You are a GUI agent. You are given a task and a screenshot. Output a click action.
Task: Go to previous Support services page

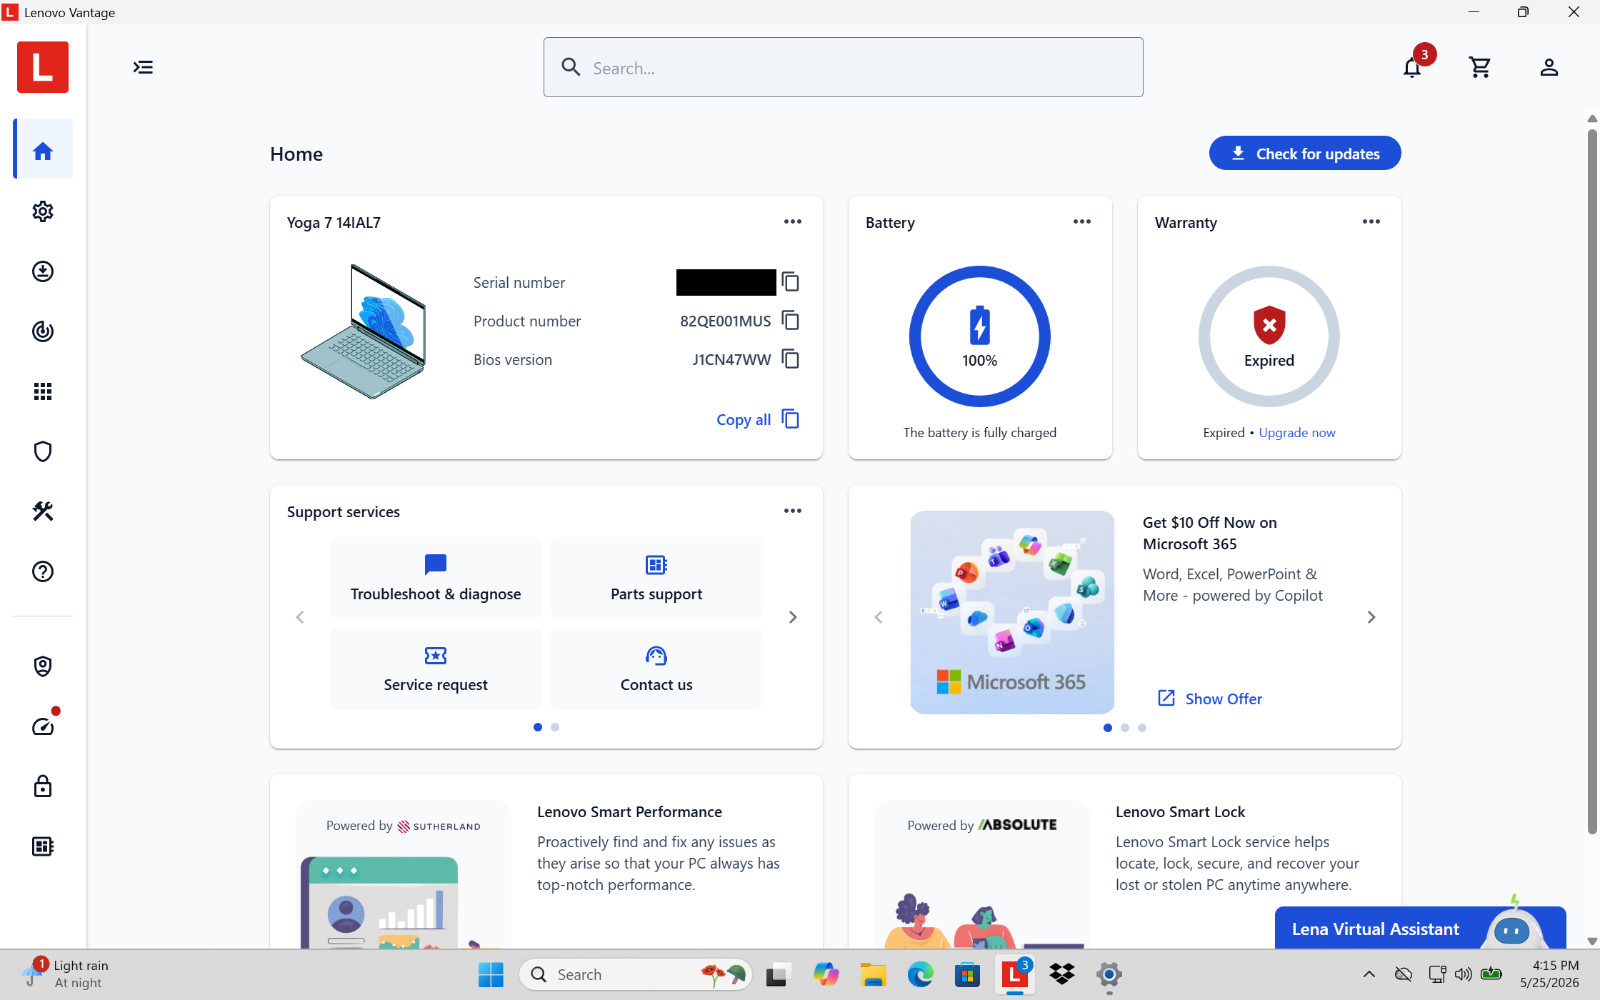click(x=300, y=617)
